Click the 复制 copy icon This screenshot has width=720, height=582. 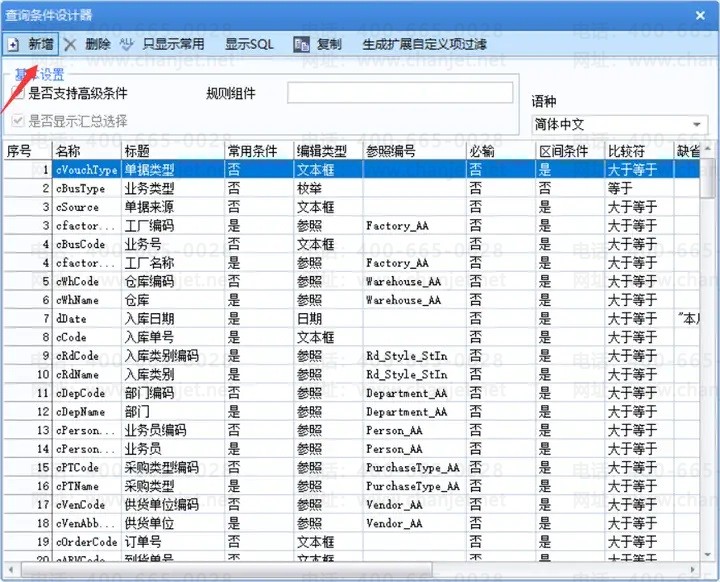[302, 45]
